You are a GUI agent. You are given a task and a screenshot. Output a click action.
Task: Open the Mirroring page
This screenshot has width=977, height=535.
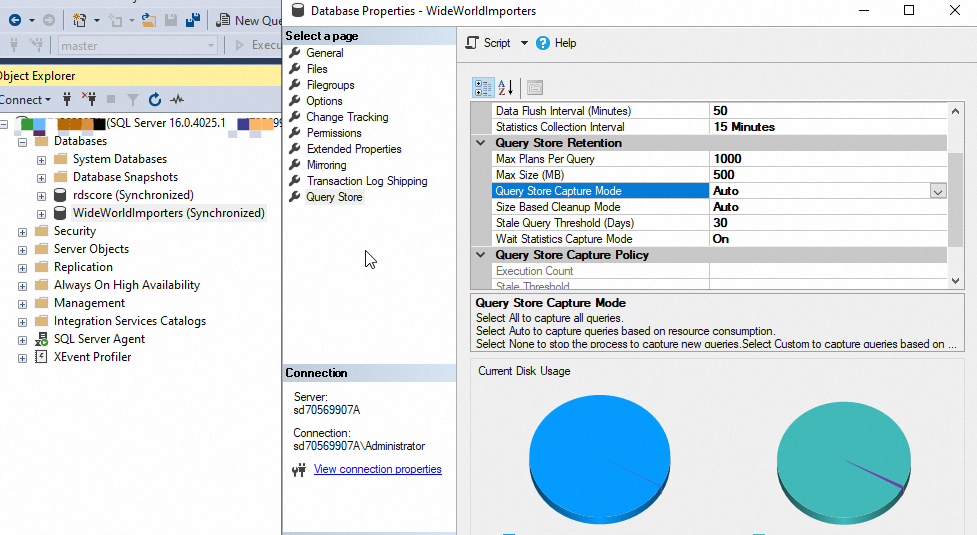[x=326, y=165]
